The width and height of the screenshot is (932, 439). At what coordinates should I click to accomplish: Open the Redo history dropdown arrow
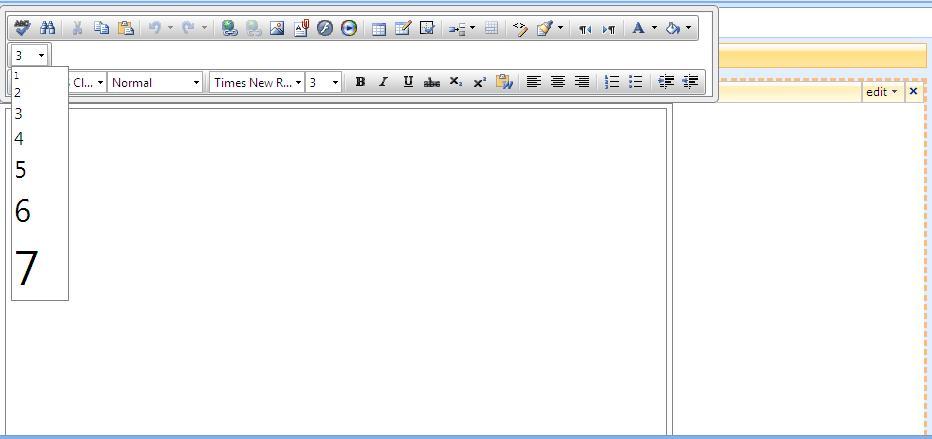(204, 28)
